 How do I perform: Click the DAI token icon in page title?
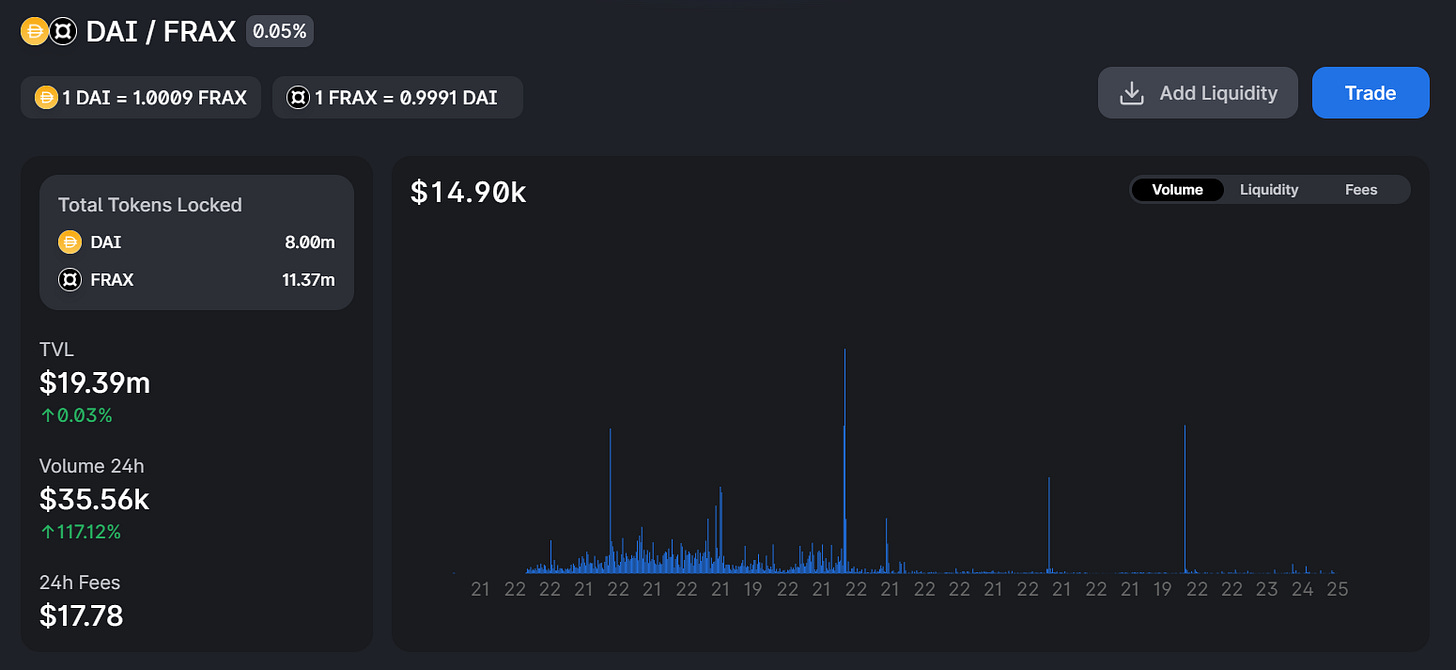[x=35, y=31]
